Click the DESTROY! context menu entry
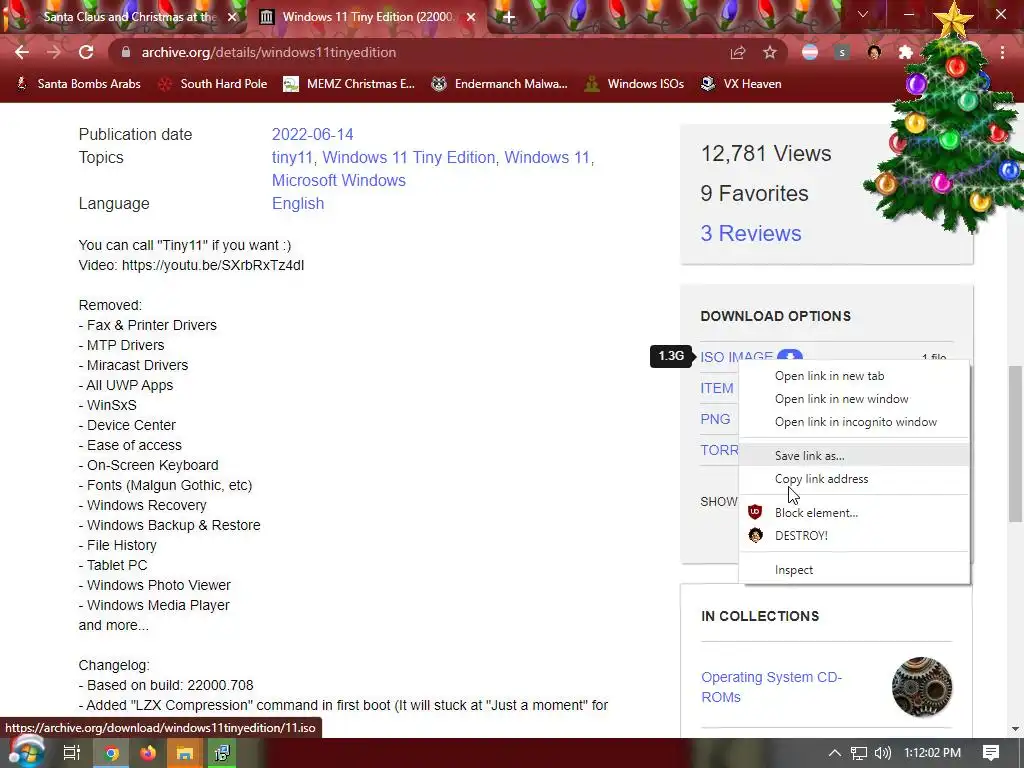This screenshot has height=768, width=1024. [x=854, y=536]
